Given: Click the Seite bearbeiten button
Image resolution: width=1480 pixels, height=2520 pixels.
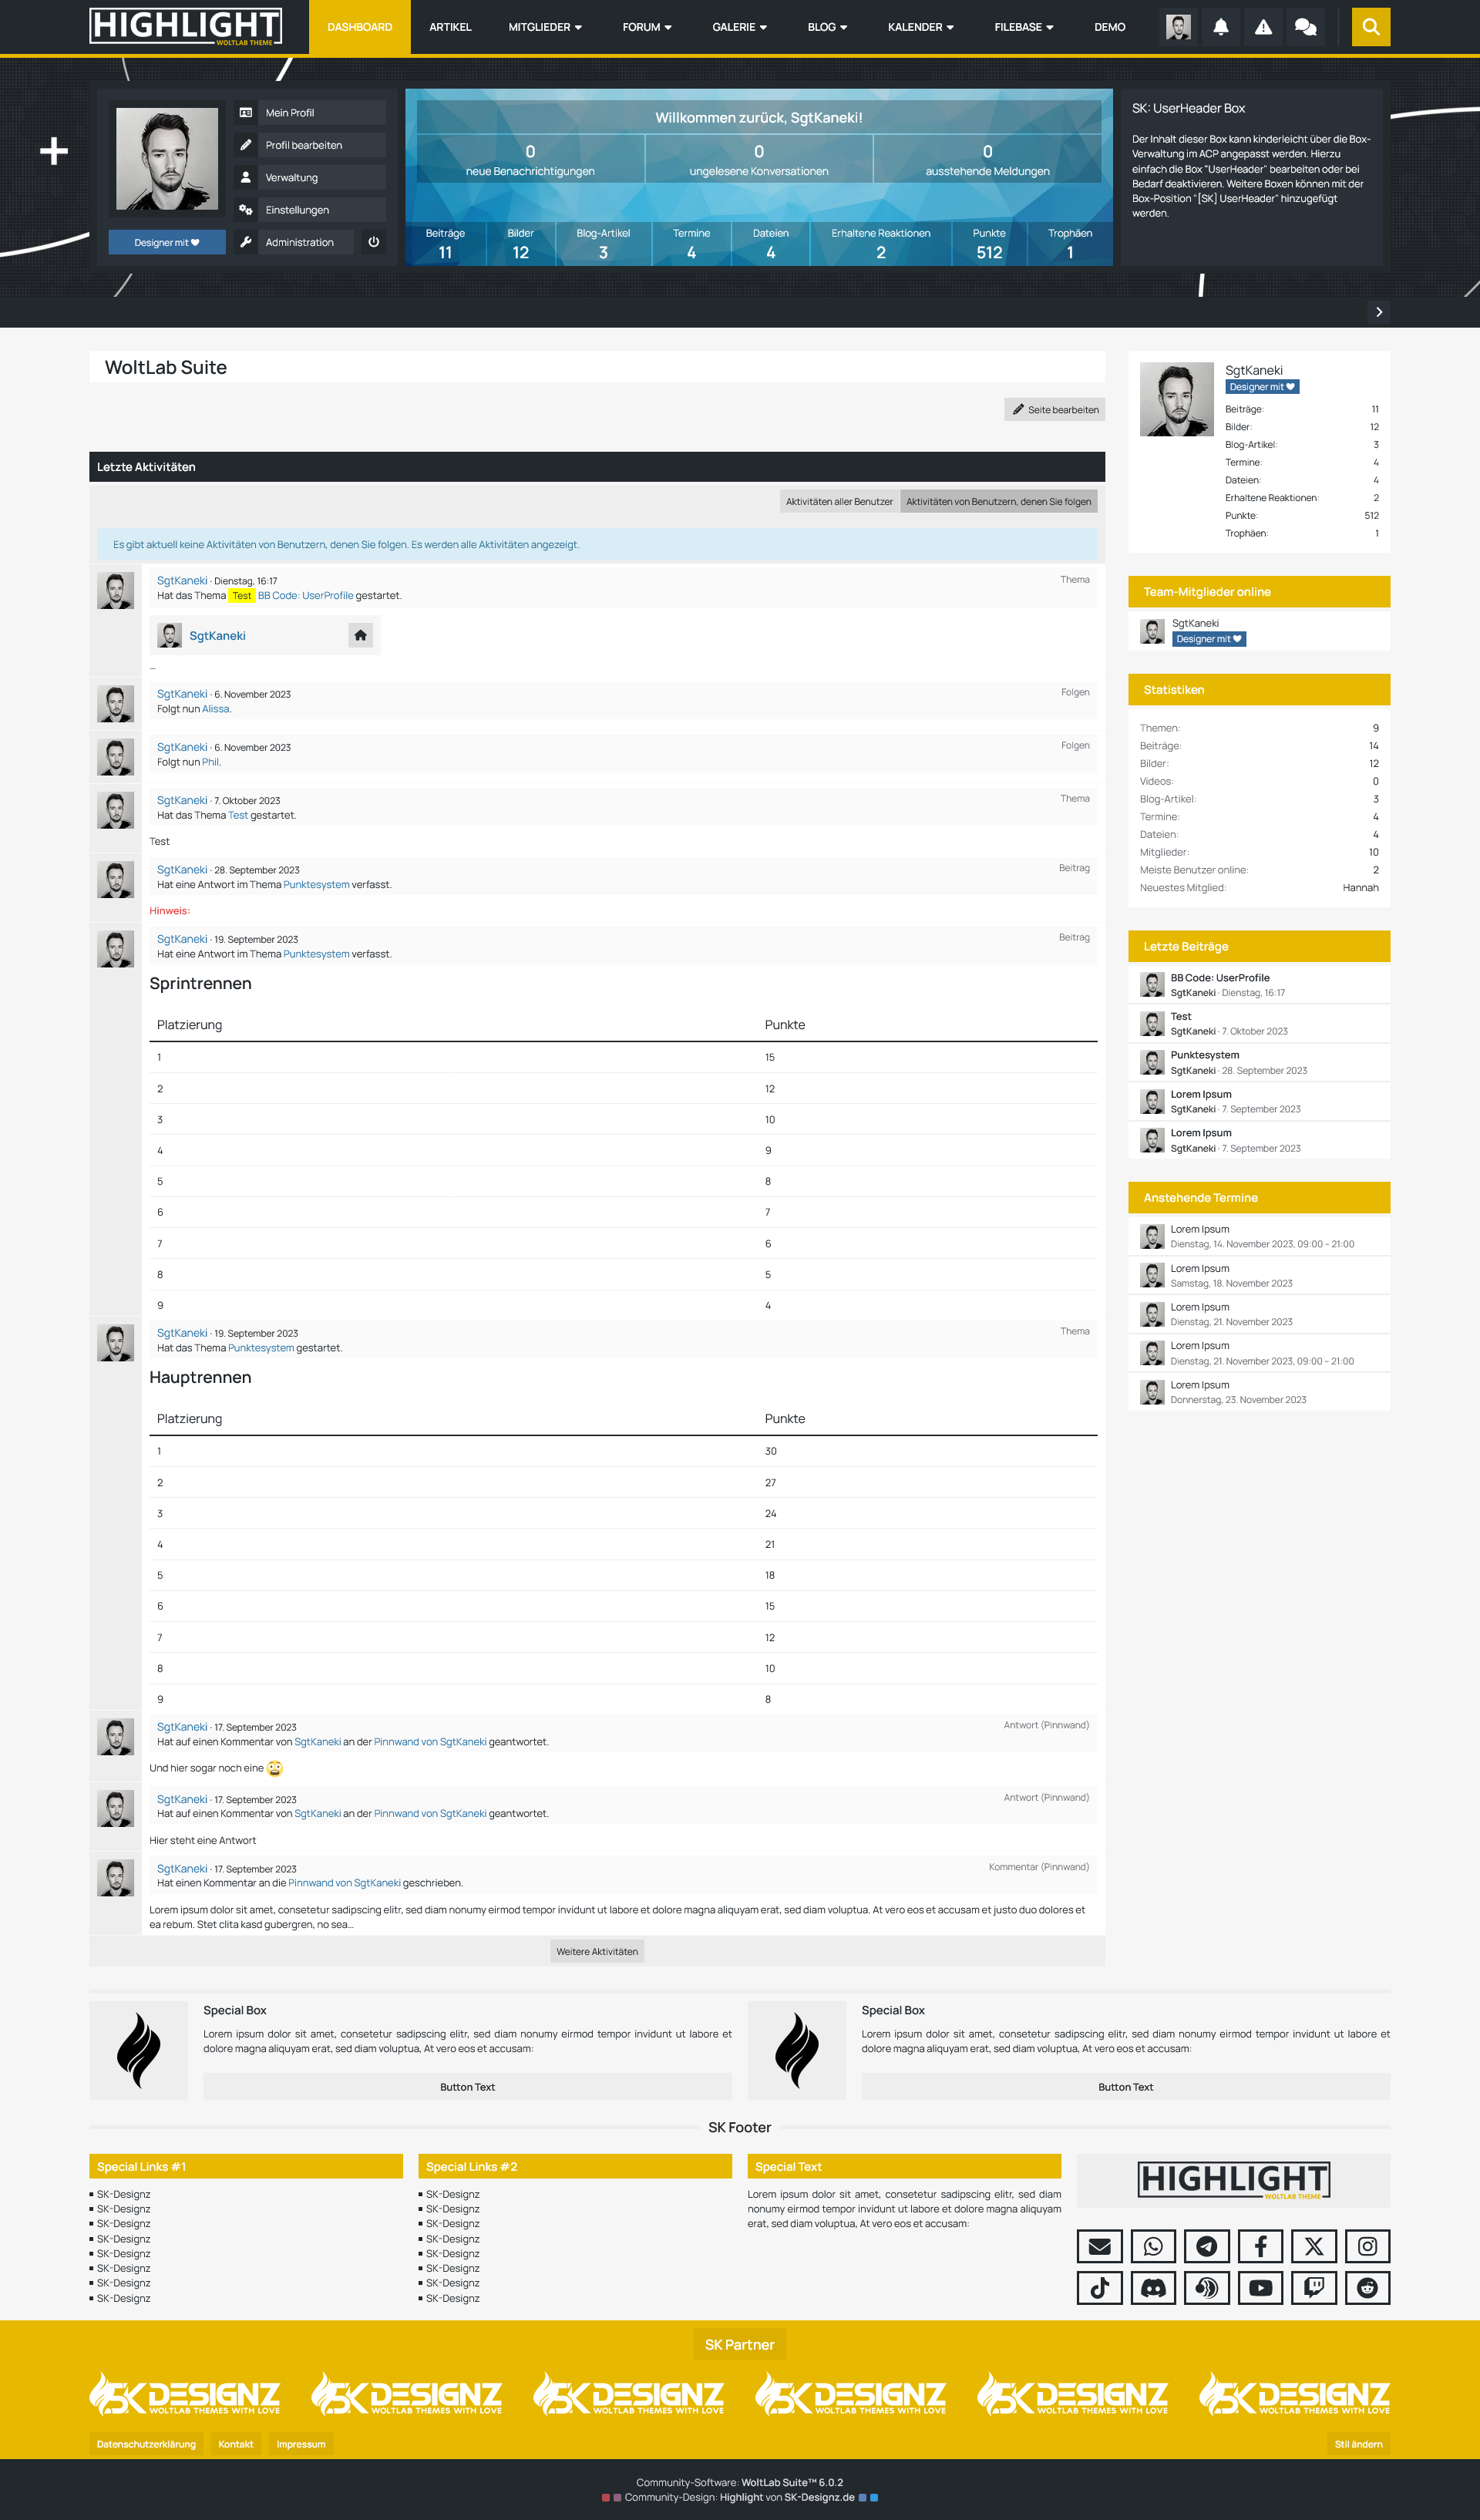Looking at the screenshot, I should (x=1054, y=410).
